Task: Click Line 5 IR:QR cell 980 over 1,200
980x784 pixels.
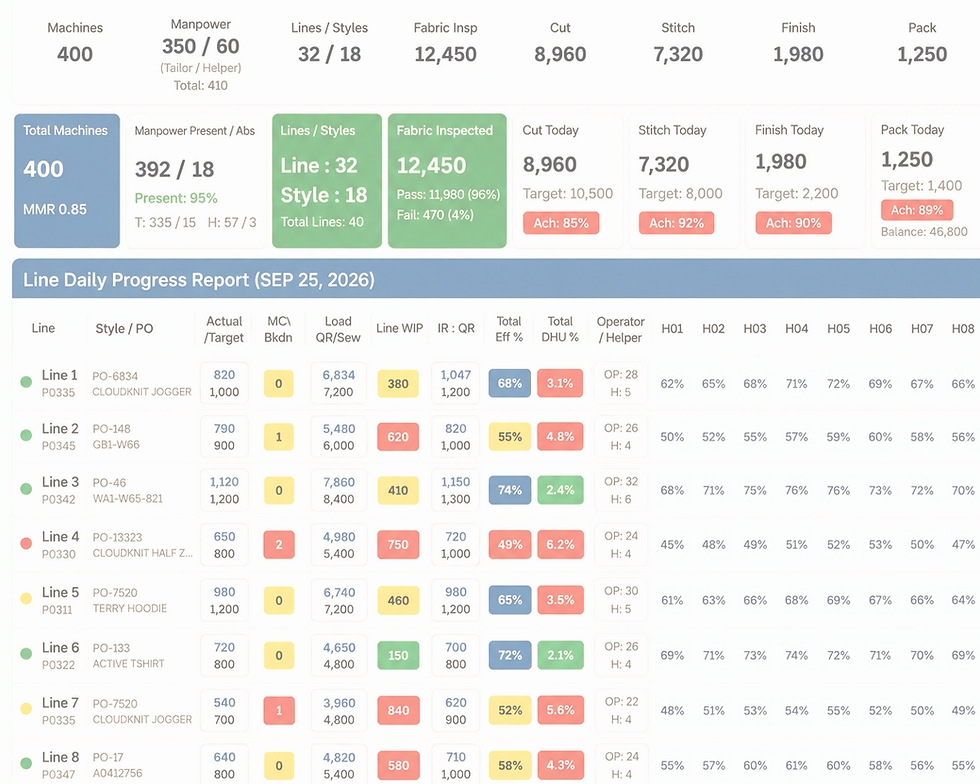Action: pos(456,600)
